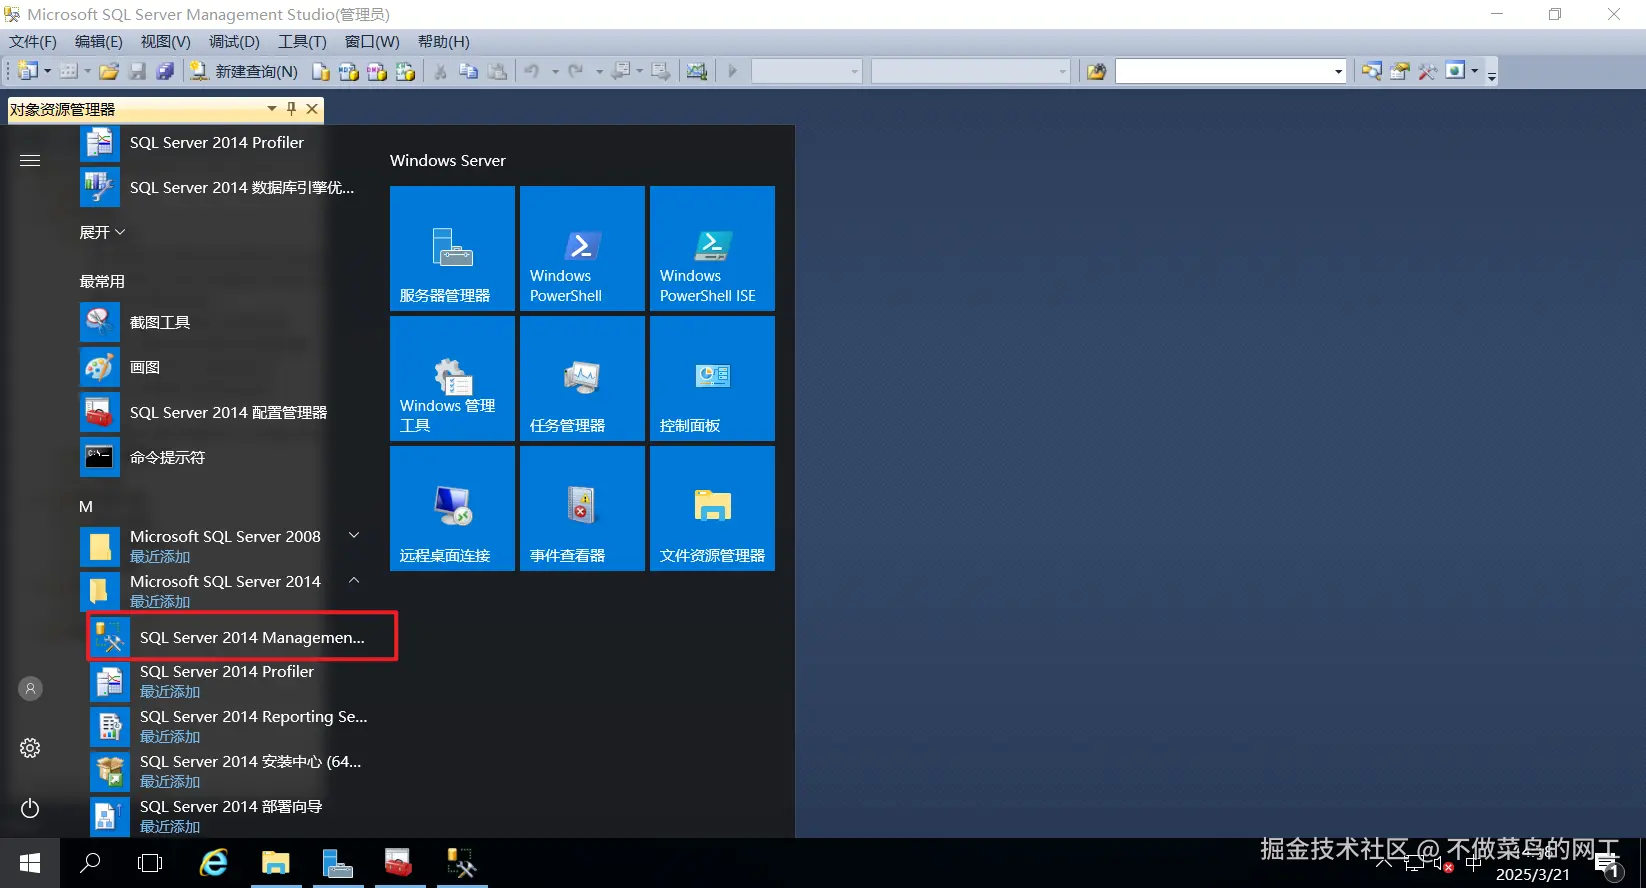The image size is (1646, 888).
Task: Click the Object Explorer Details search-window icon
Action: coord(1372,71)
